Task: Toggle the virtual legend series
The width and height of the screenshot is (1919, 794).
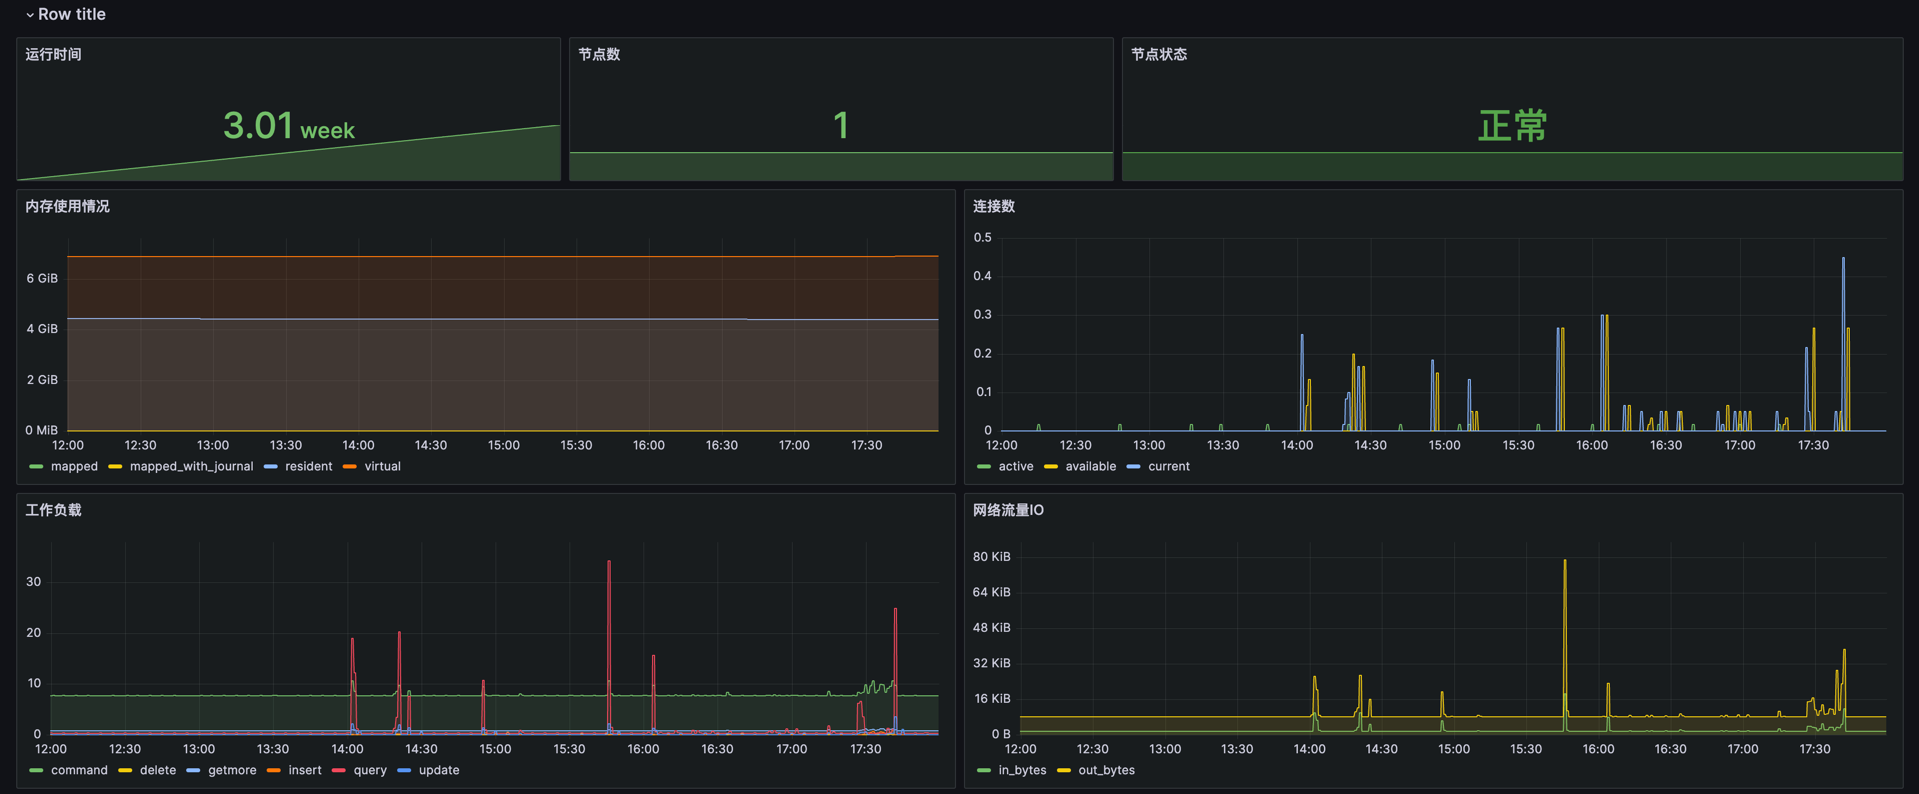Action: point(382,466)
